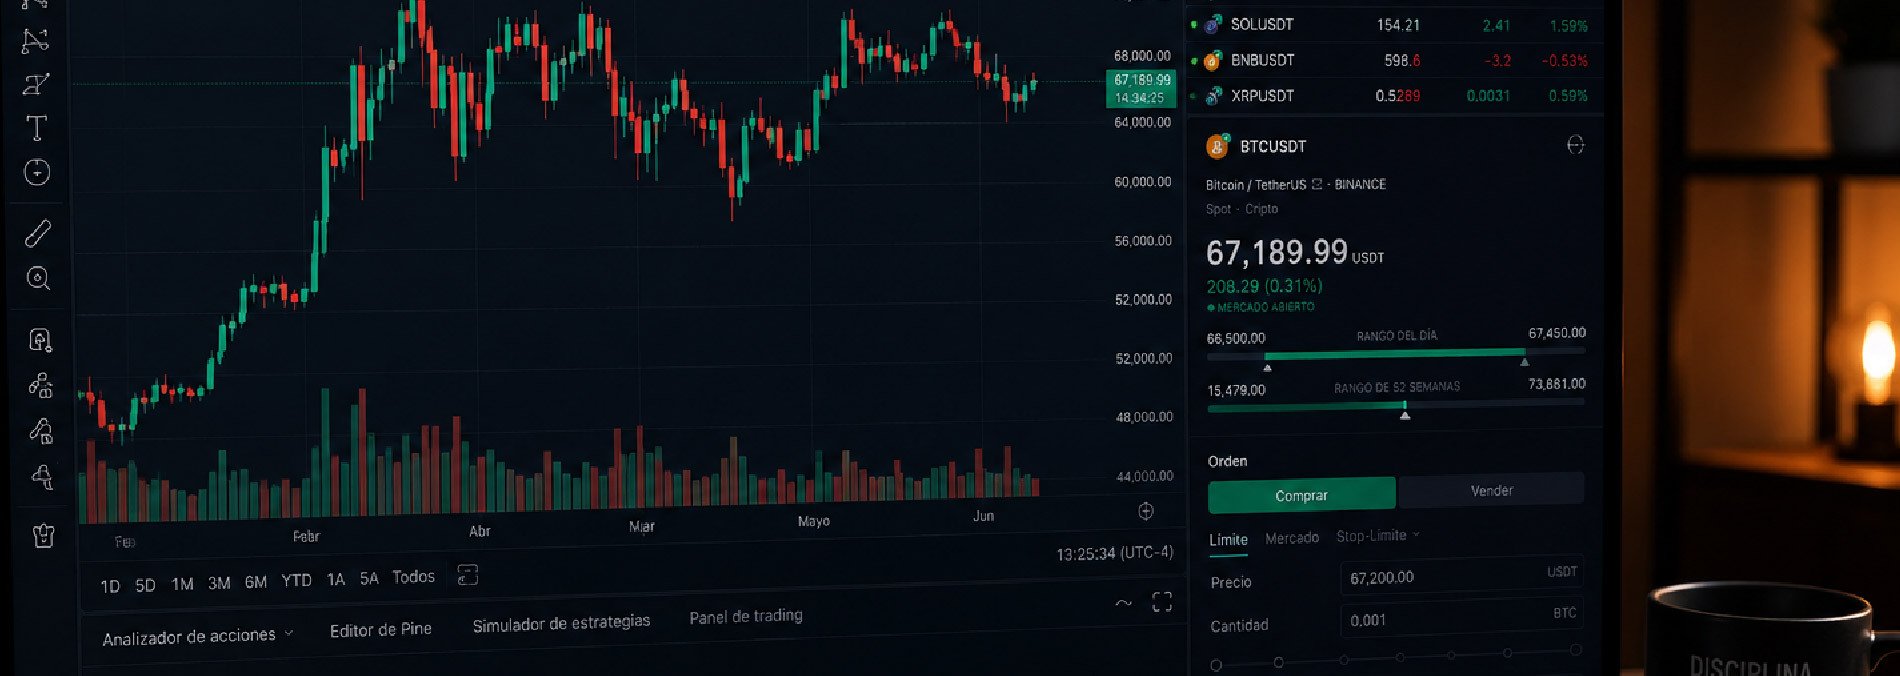Click the 67,450.00 day range high value
The height and width of the screenshot is (676, 1900).
1557,333
